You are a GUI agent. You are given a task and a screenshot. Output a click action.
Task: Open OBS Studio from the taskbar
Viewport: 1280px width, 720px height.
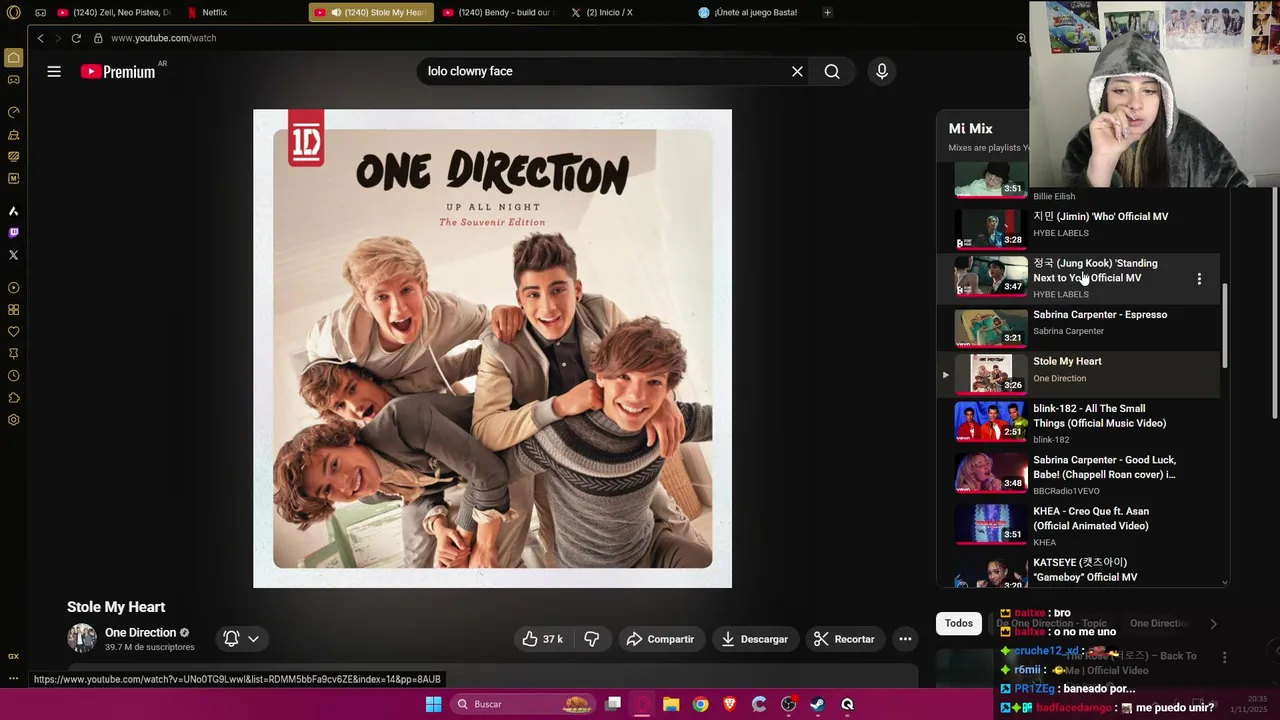[x=788, y=704]
